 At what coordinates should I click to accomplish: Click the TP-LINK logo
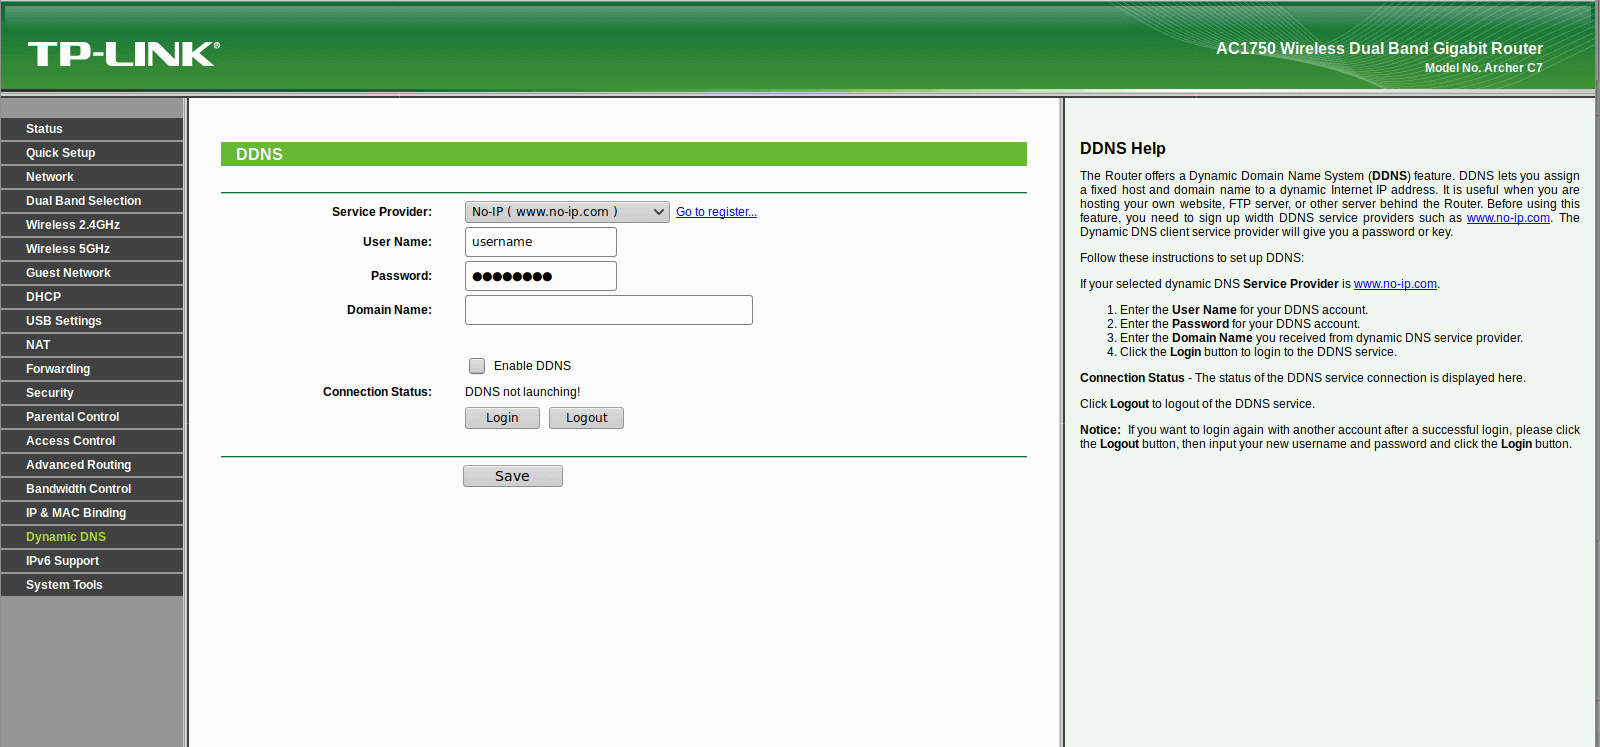pos(123,53)
